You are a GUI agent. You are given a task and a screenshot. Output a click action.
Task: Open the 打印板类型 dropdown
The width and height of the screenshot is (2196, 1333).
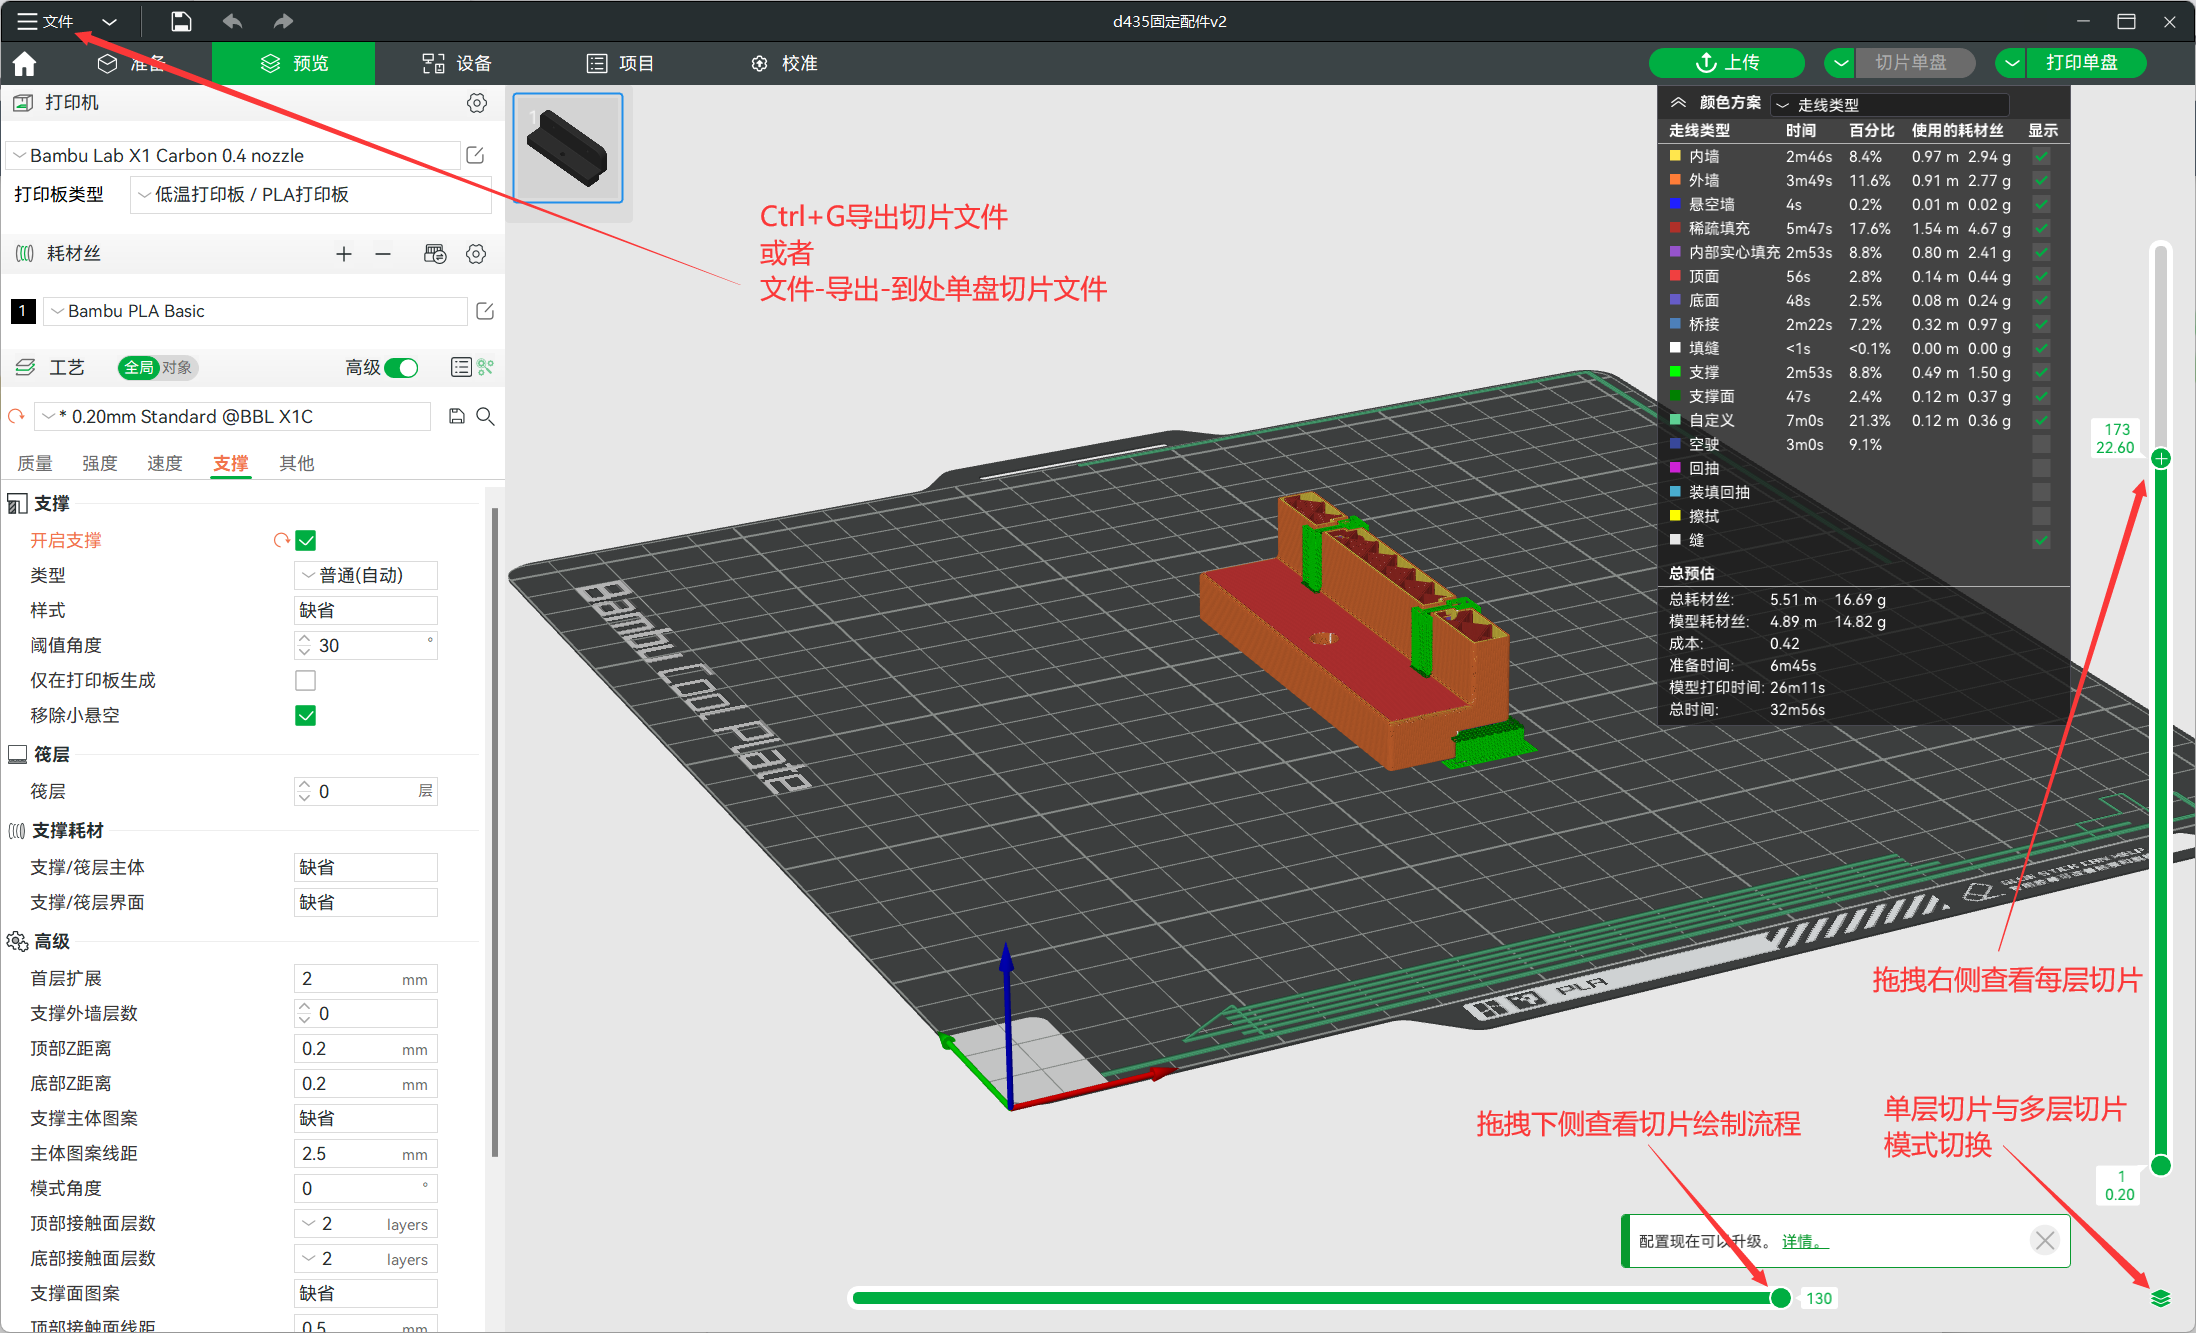[x=310, y=195]
